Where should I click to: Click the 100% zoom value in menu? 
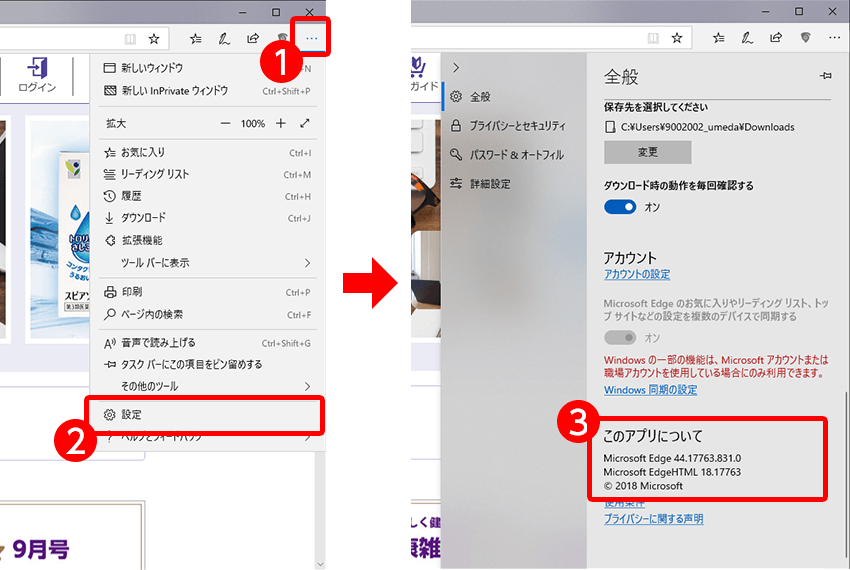pos(253,124)
